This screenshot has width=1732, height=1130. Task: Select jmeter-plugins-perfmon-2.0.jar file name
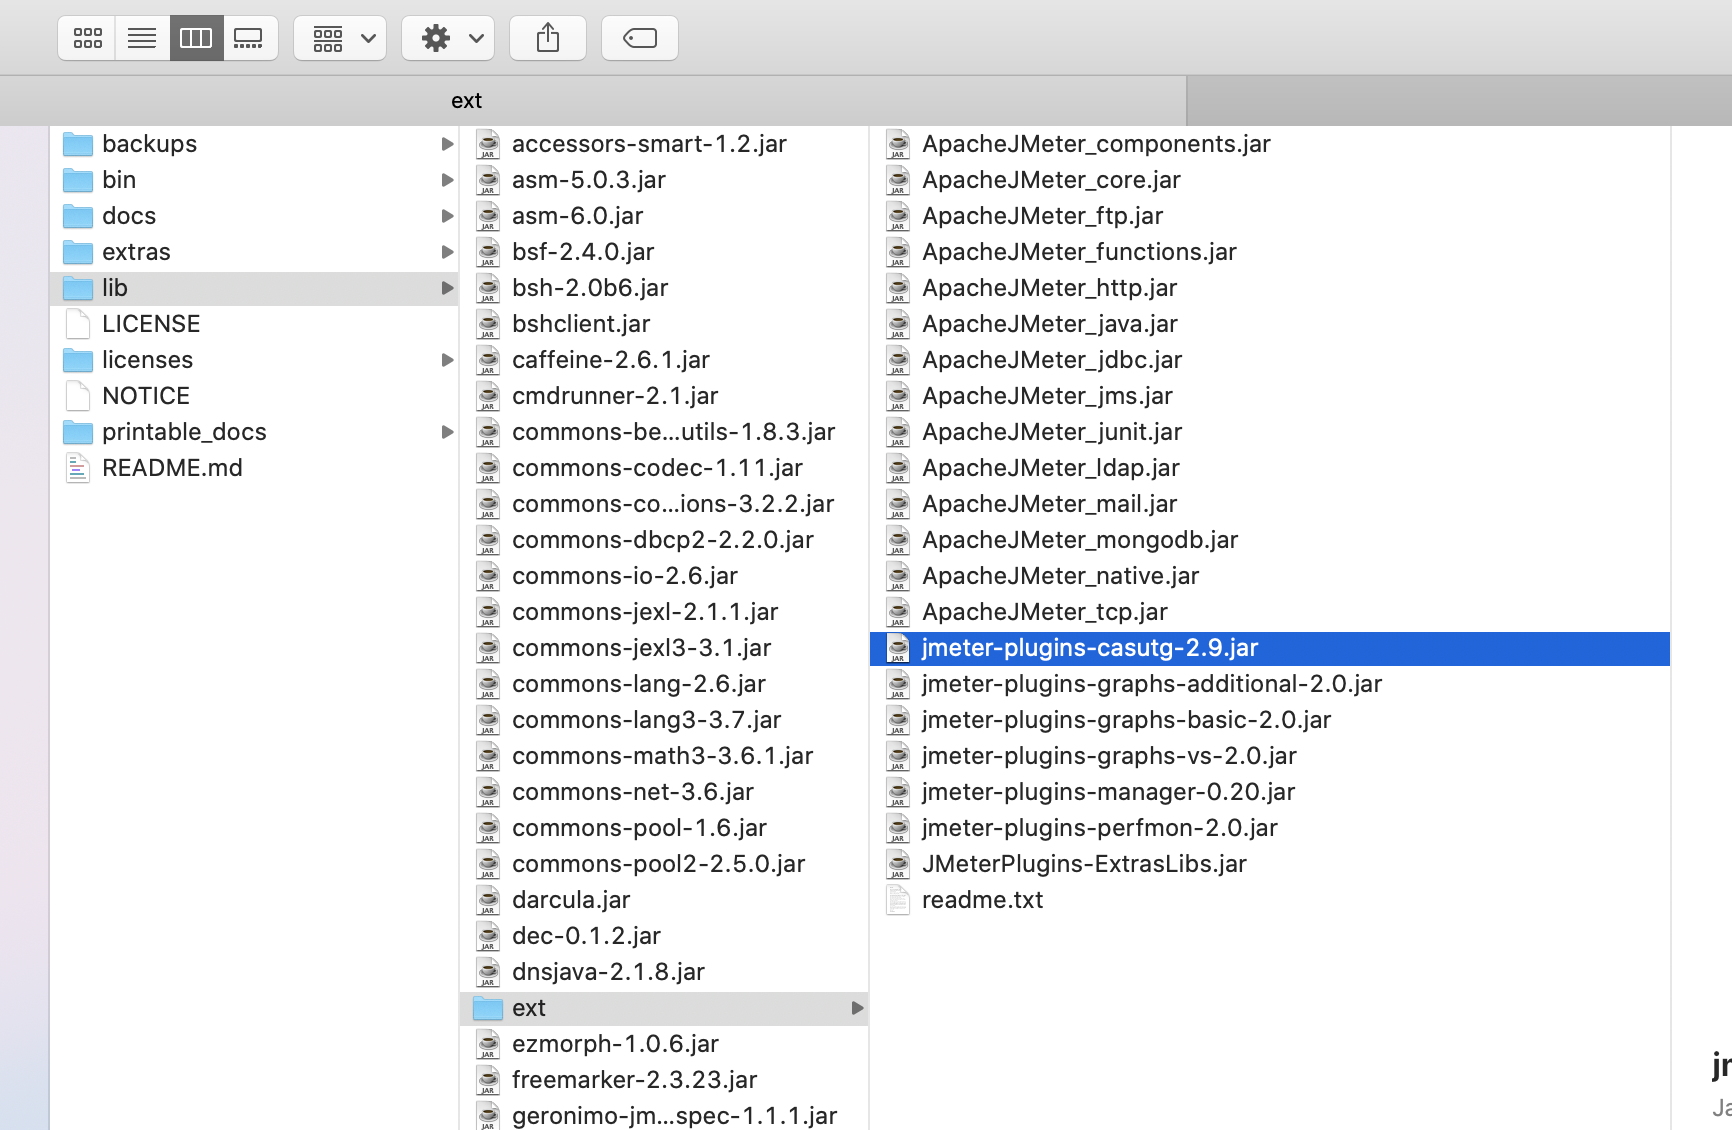click(1100, 828)
